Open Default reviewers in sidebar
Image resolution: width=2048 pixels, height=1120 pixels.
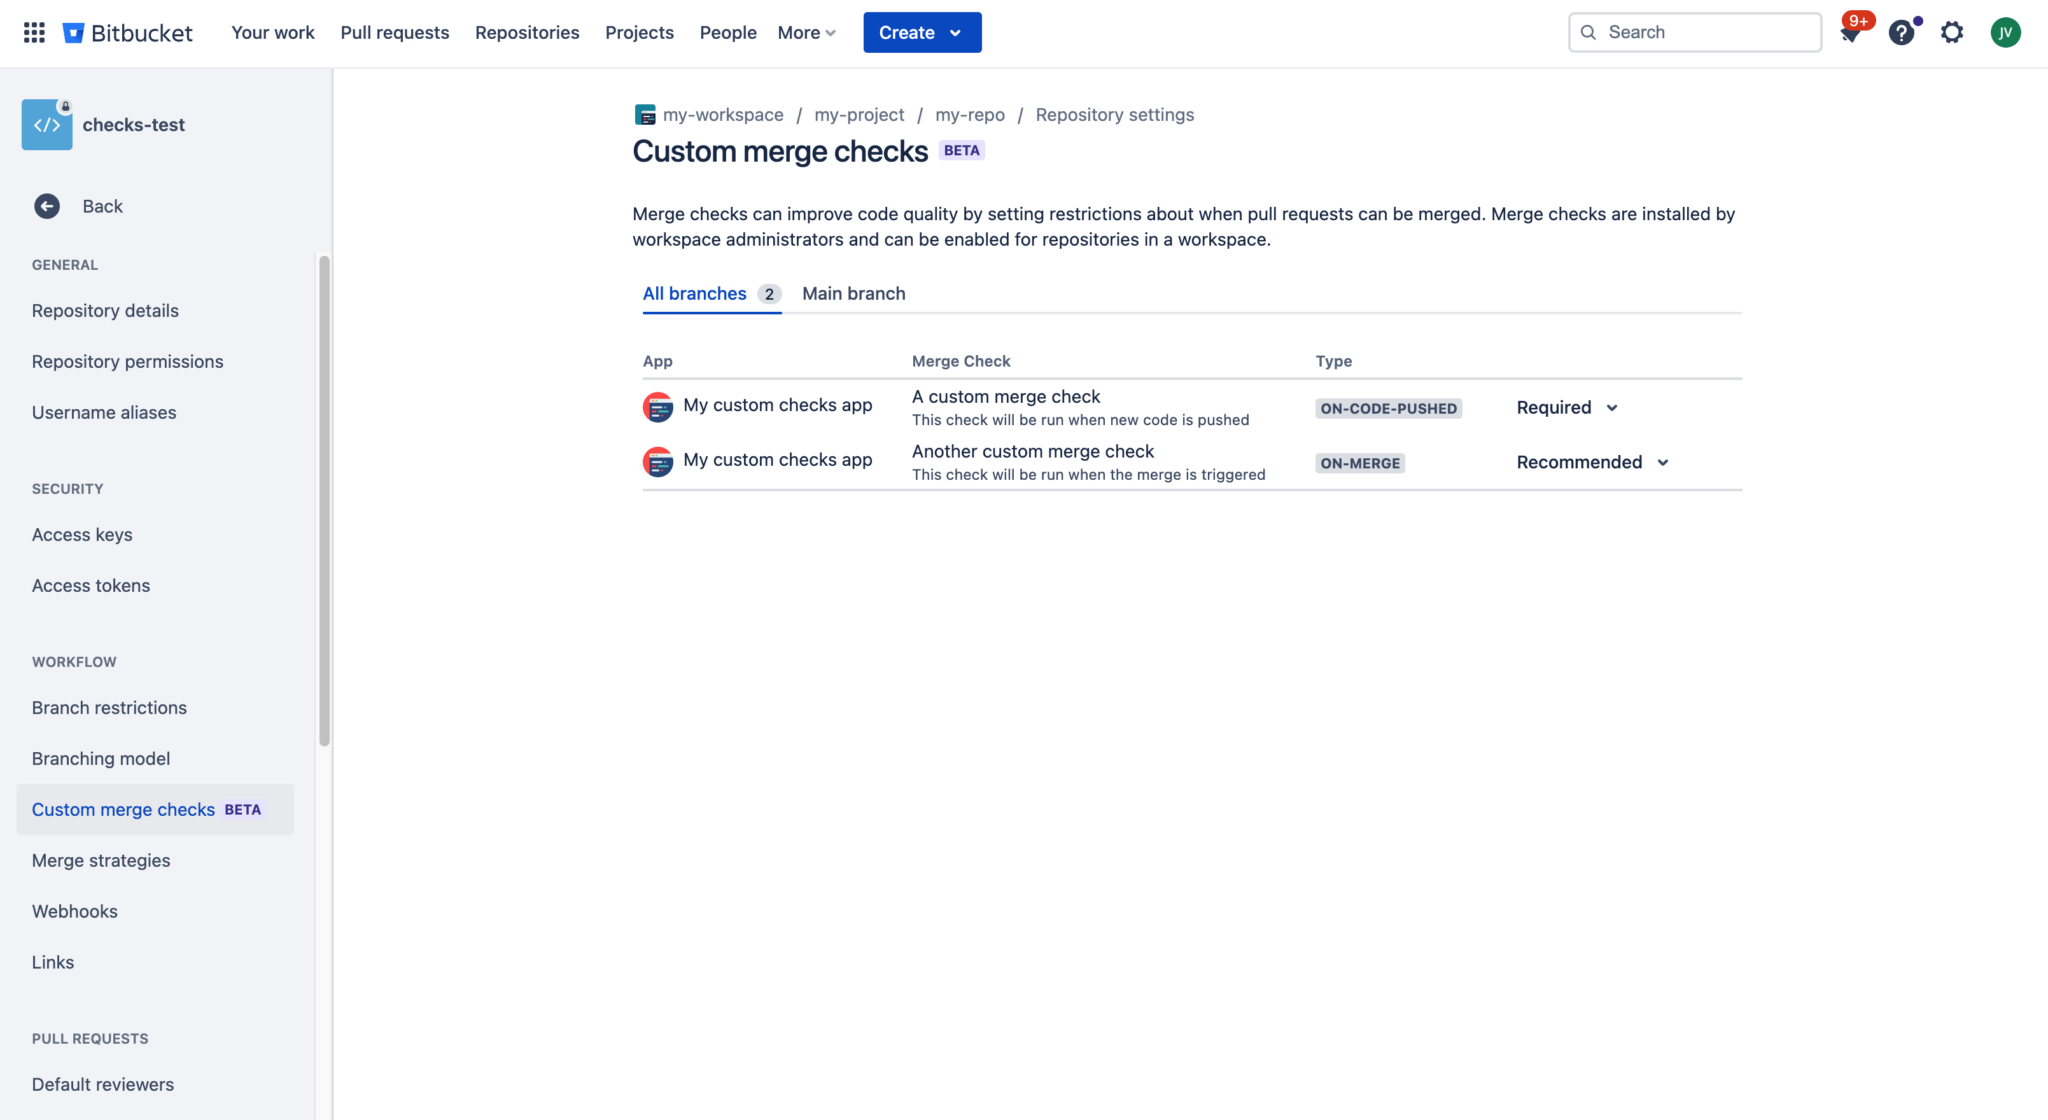(103, 1084)
